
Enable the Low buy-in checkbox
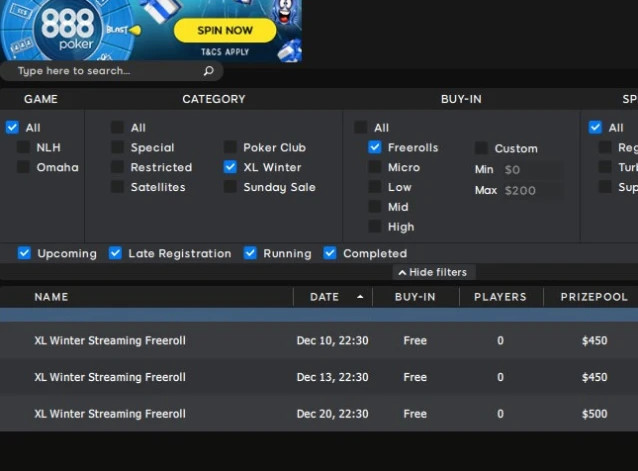374,187
